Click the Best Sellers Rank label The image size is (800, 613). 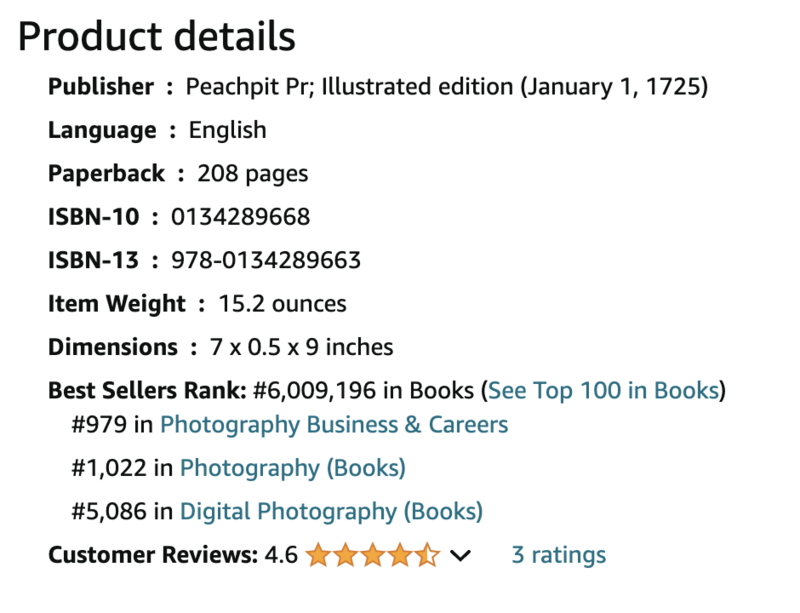(x=147, y=391)
